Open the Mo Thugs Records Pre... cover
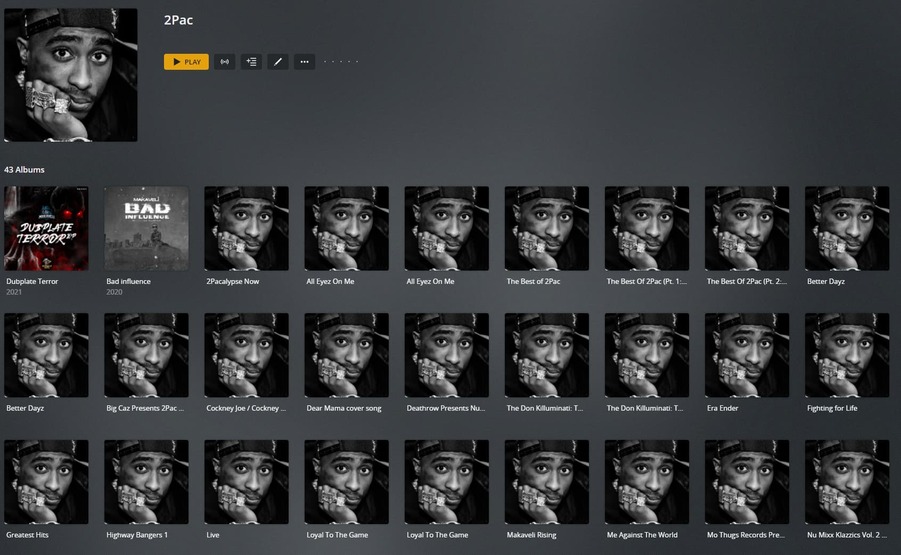The image size is (901, 555). click(747, 482)
